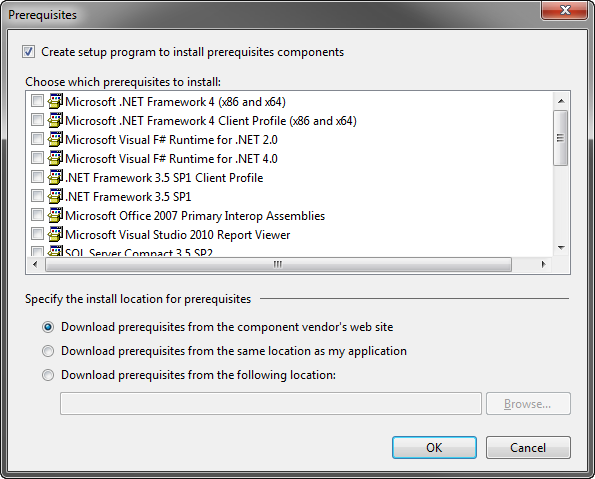Click the vertical scrollbar thumb in prerequisites list

coord(560,138)
